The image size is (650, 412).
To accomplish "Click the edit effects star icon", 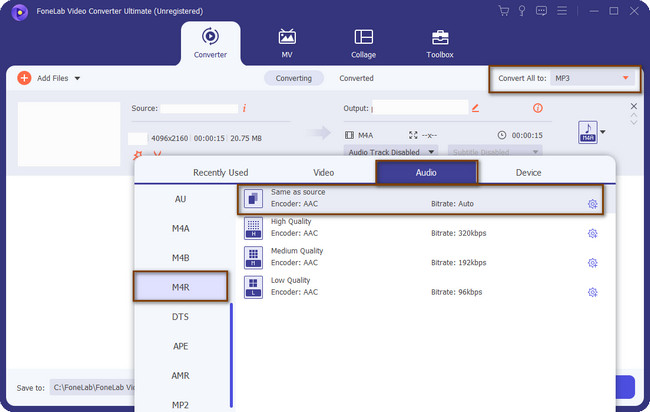I will coord(138,155).
